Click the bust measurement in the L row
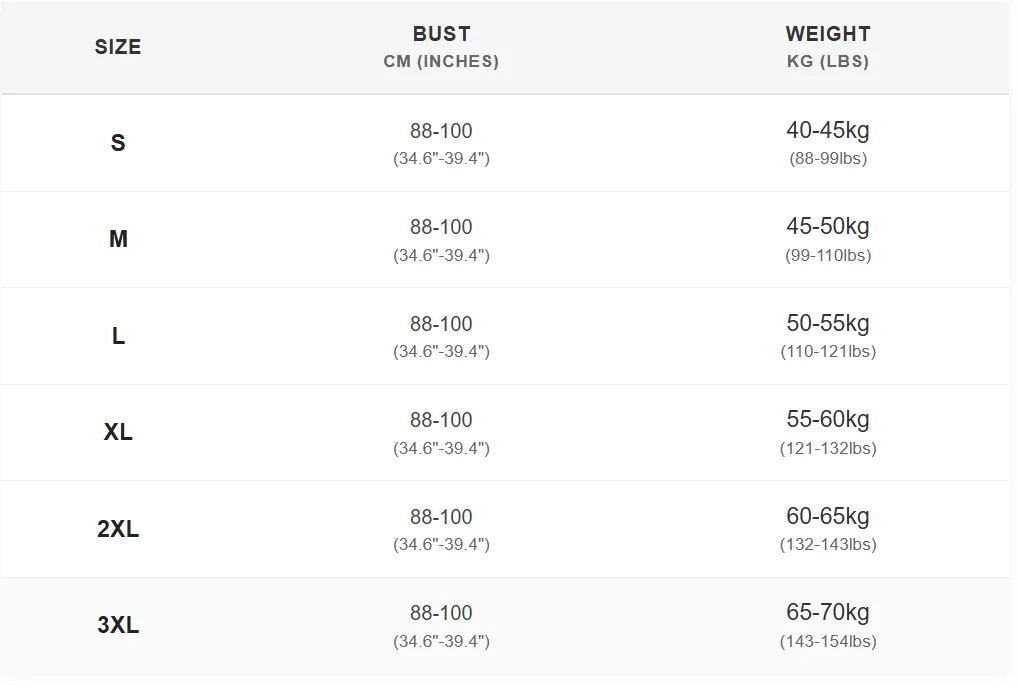This screenshot has height=696, width=1019. click(x=441, y=324)
